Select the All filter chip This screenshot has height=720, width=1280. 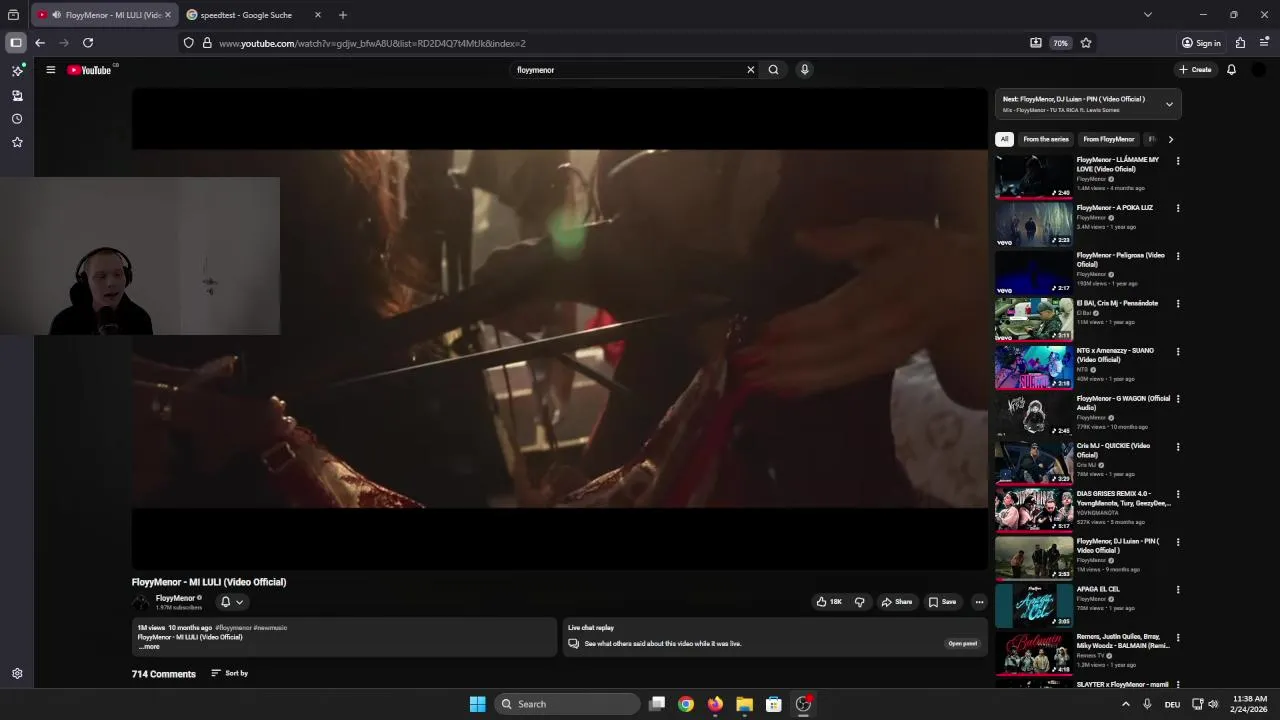click(1004, 139)
